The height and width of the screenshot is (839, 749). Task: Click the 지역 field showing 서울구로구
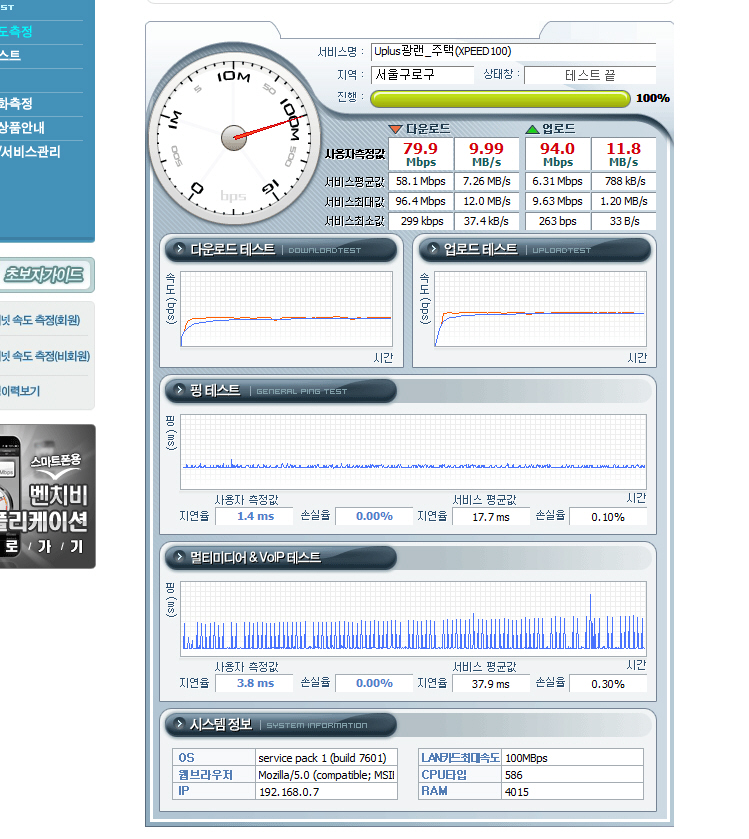click(x=423, y=75)
